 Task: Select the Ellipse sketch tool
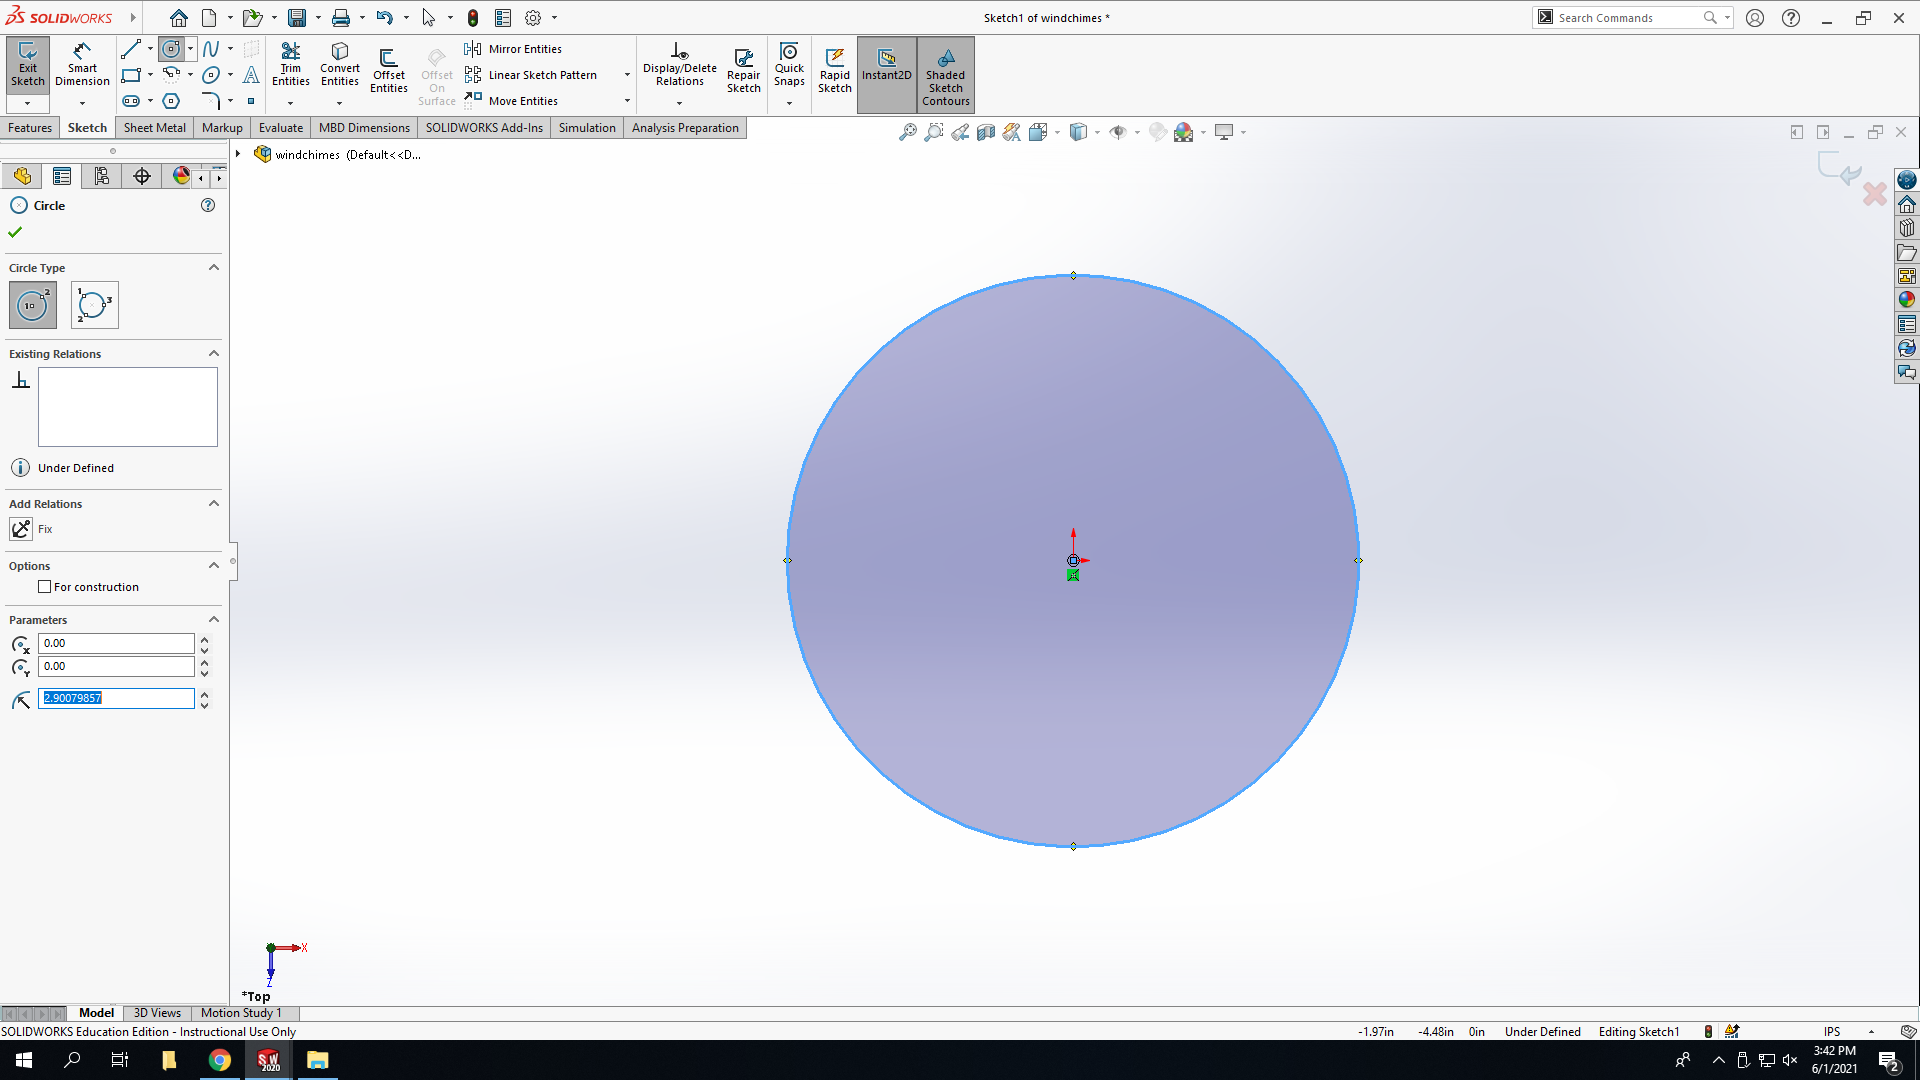click(x=211, y=75)
